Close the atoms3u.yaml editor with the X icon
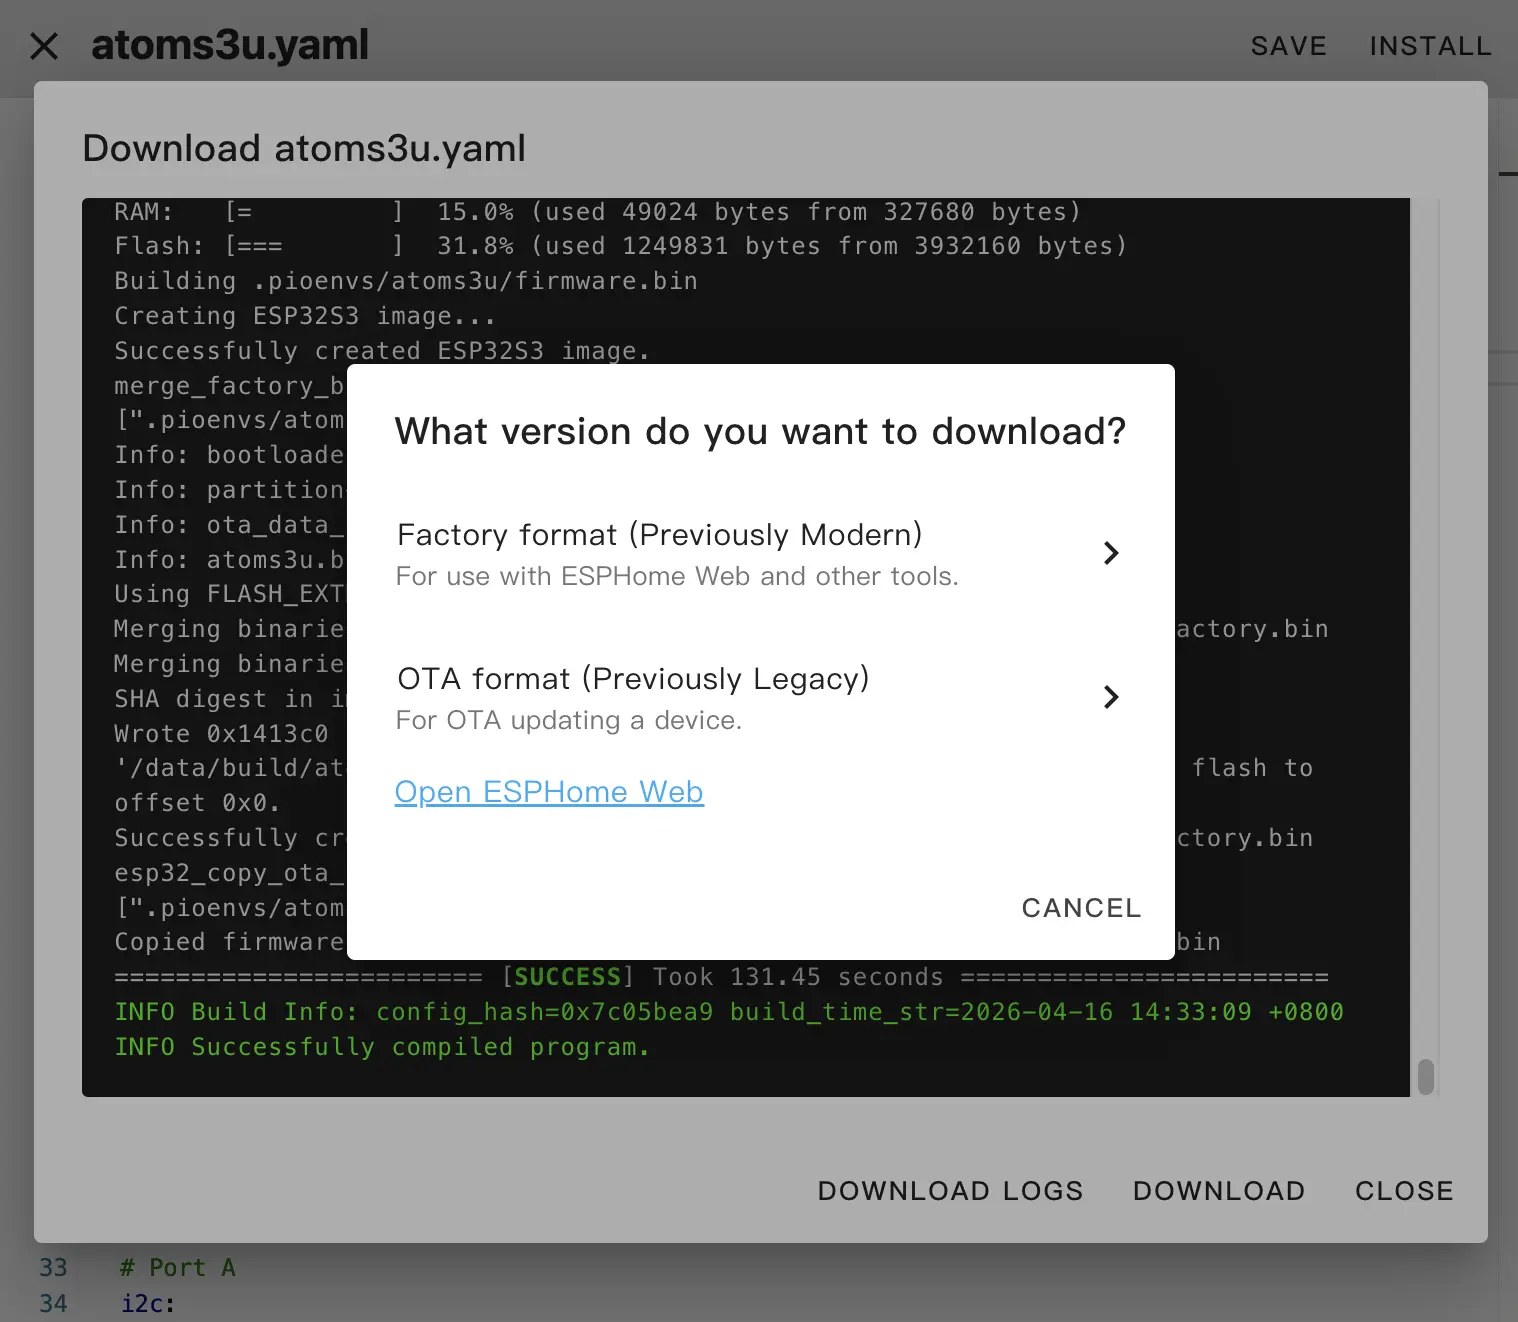Screen dimensions: 1518x1322 pos(44,46)
